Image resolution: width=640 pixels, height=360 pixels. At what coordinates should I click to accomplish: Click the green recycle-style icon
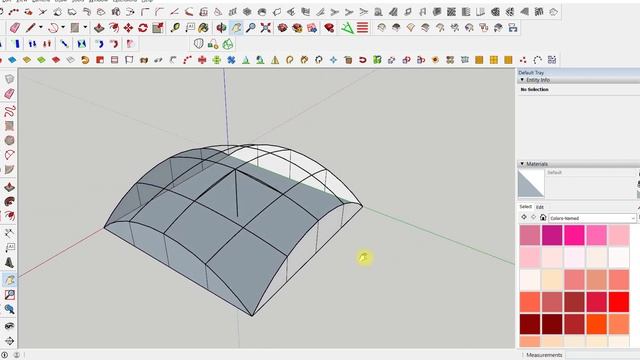(x=228, y=44)
